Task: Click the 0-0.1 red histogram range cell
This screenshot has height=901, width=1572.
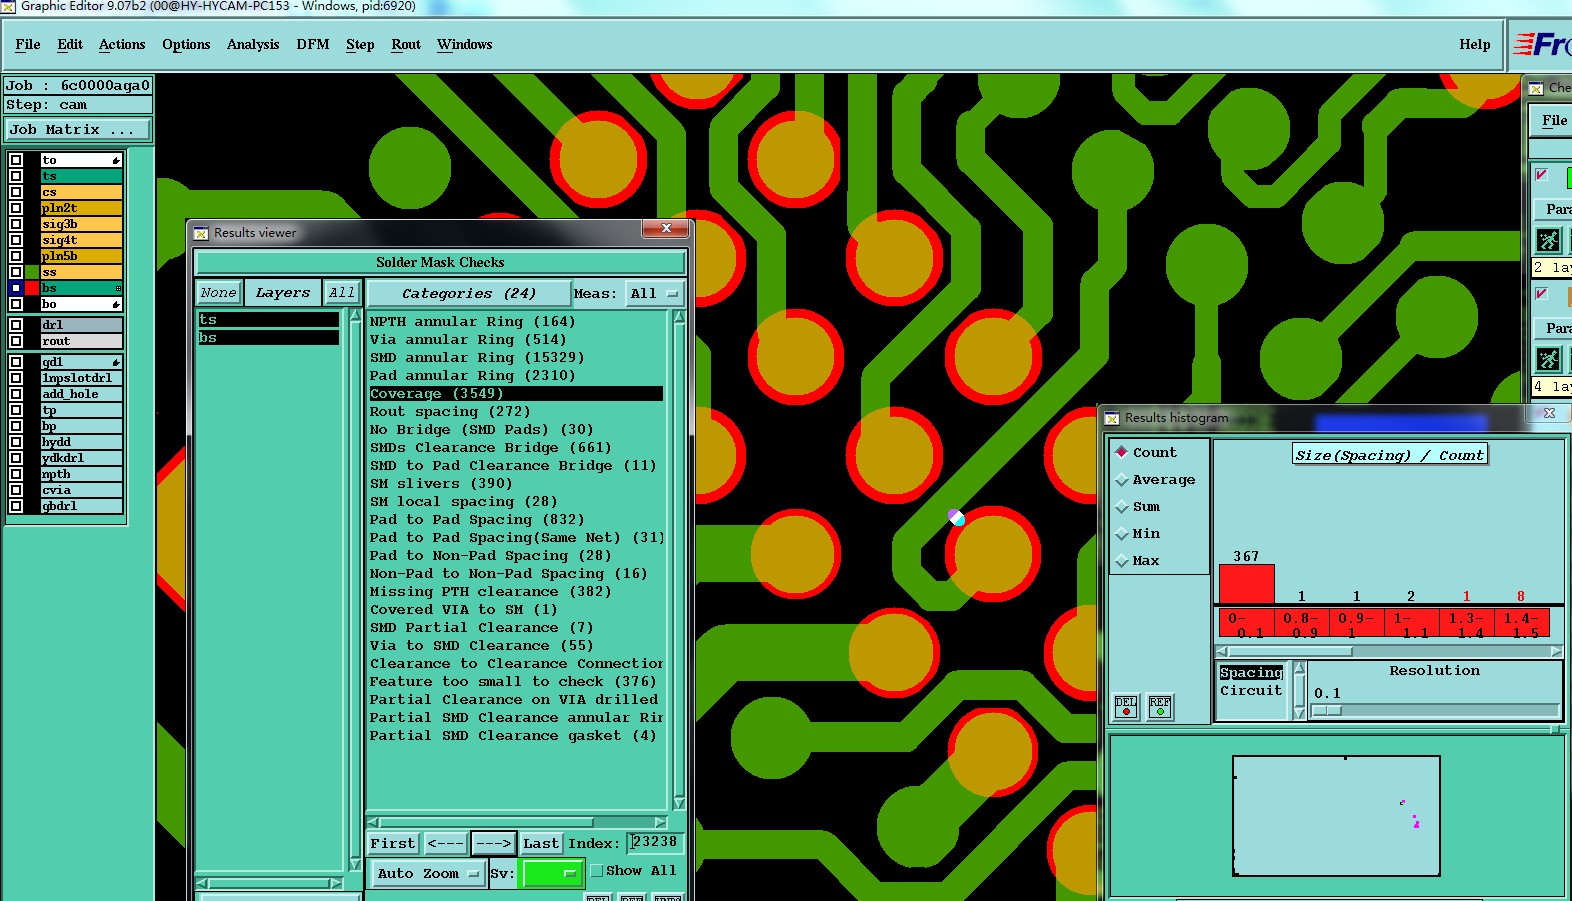Action: coord(1246,624)
